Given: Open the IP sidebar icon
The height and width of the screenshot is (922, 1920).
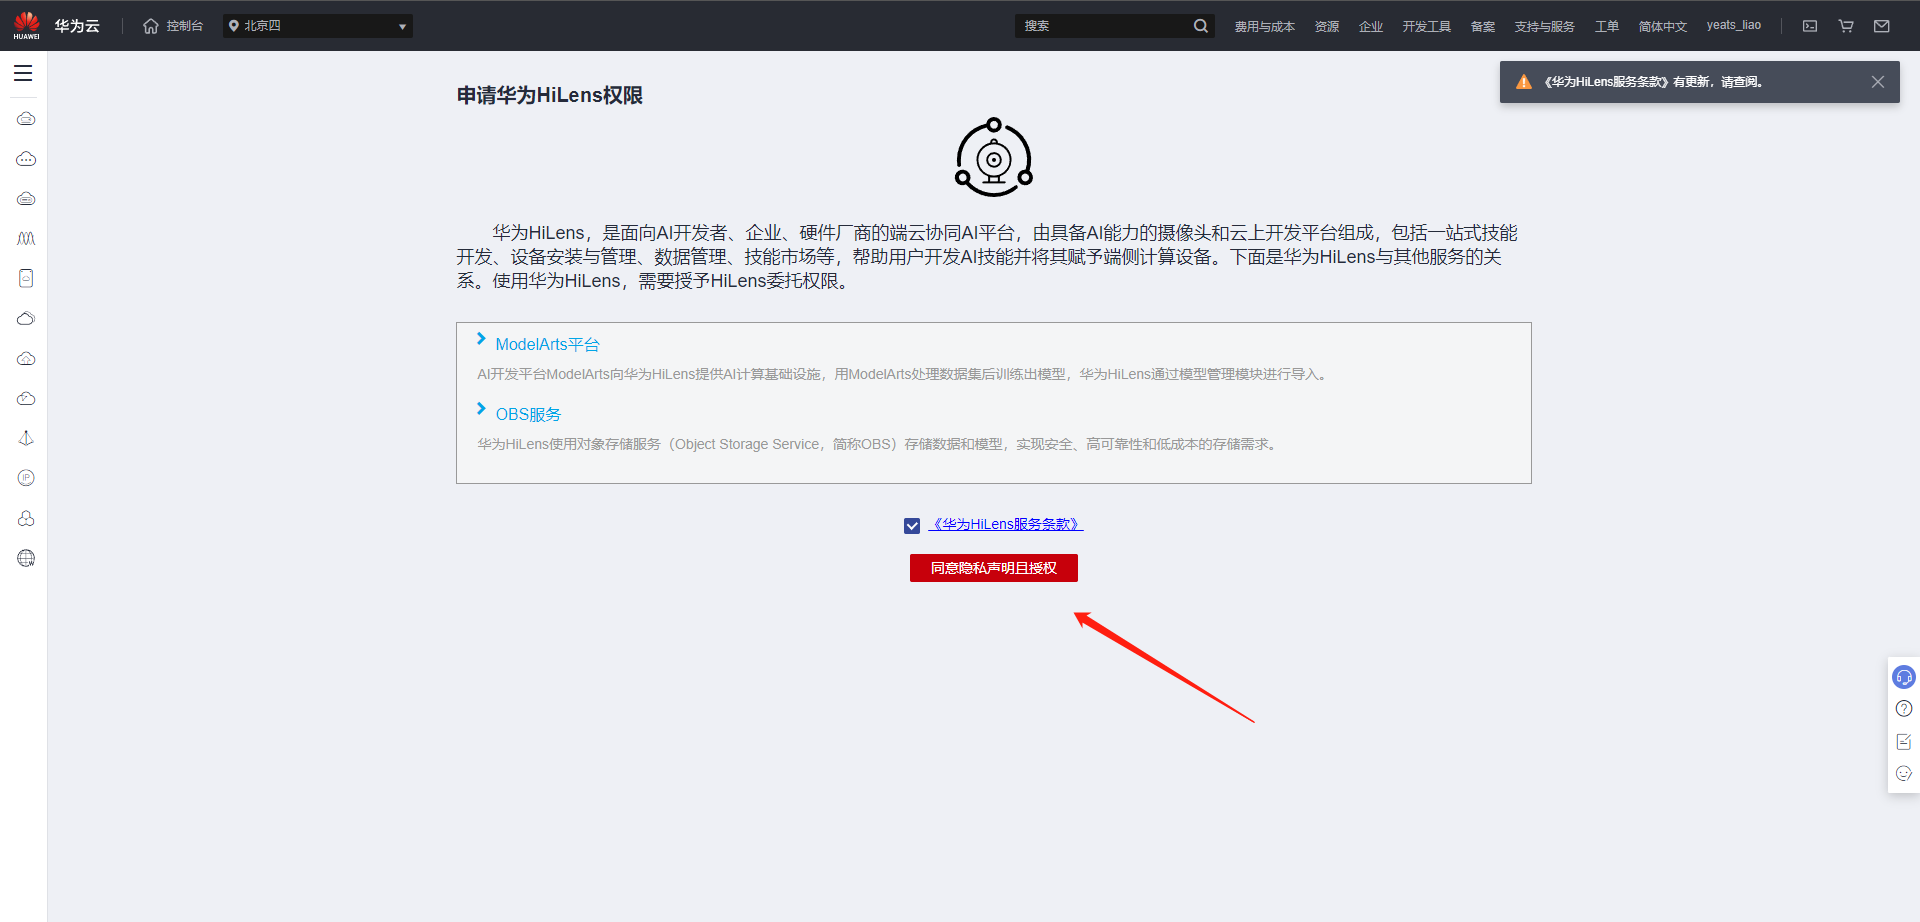Looking at the screenshot, I should [x=26, y=478].
